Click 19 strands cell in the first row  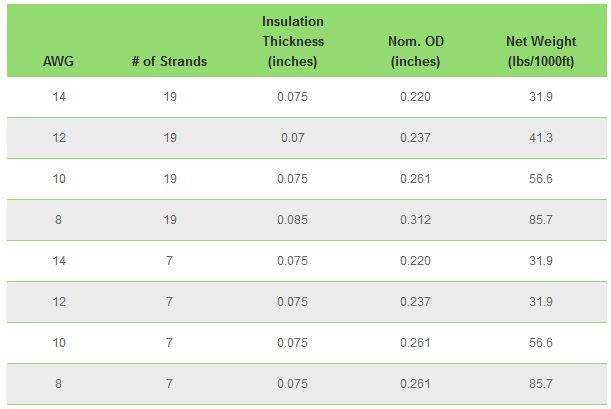tap(170, 97)
